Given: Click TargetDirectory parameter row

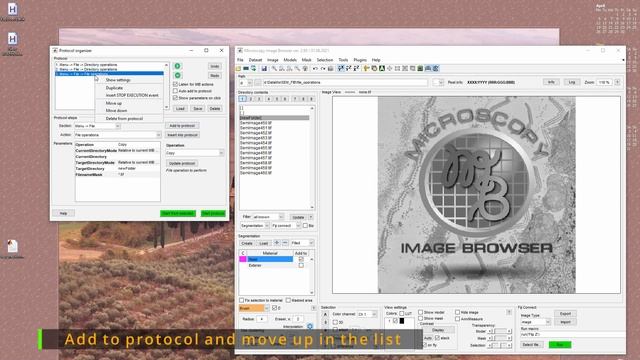Looking at the screenshot, I should (118, 169).
